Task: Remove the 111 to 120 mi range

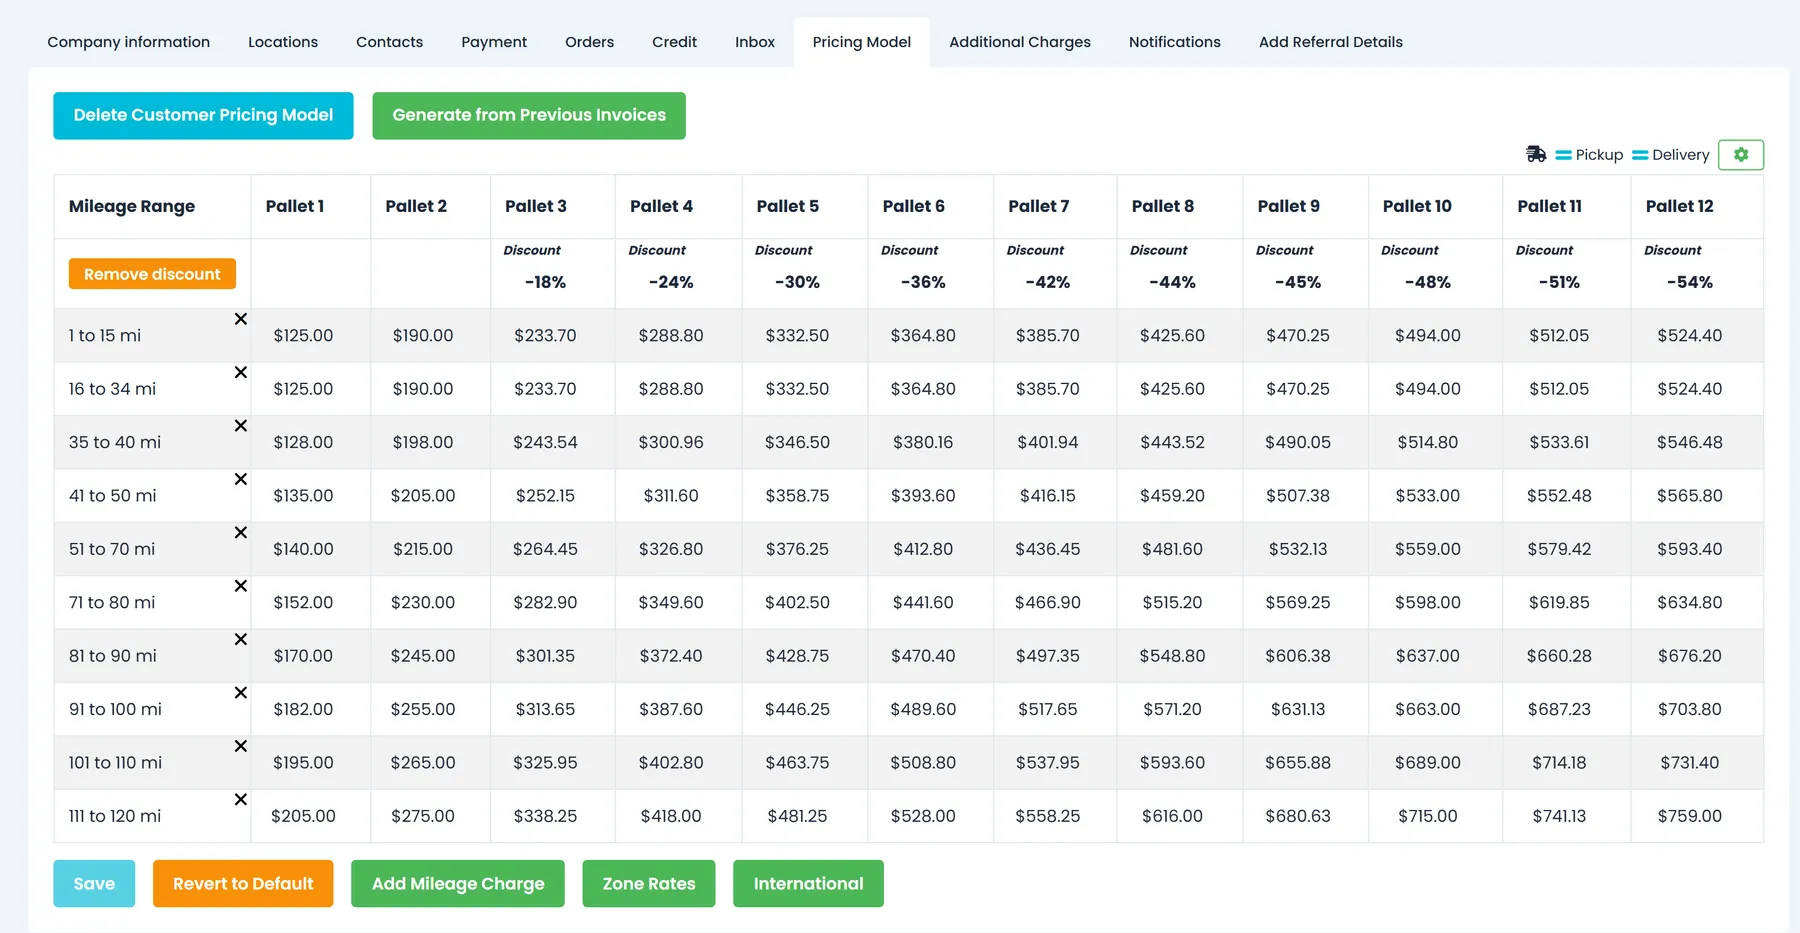Action: point(241,800)
